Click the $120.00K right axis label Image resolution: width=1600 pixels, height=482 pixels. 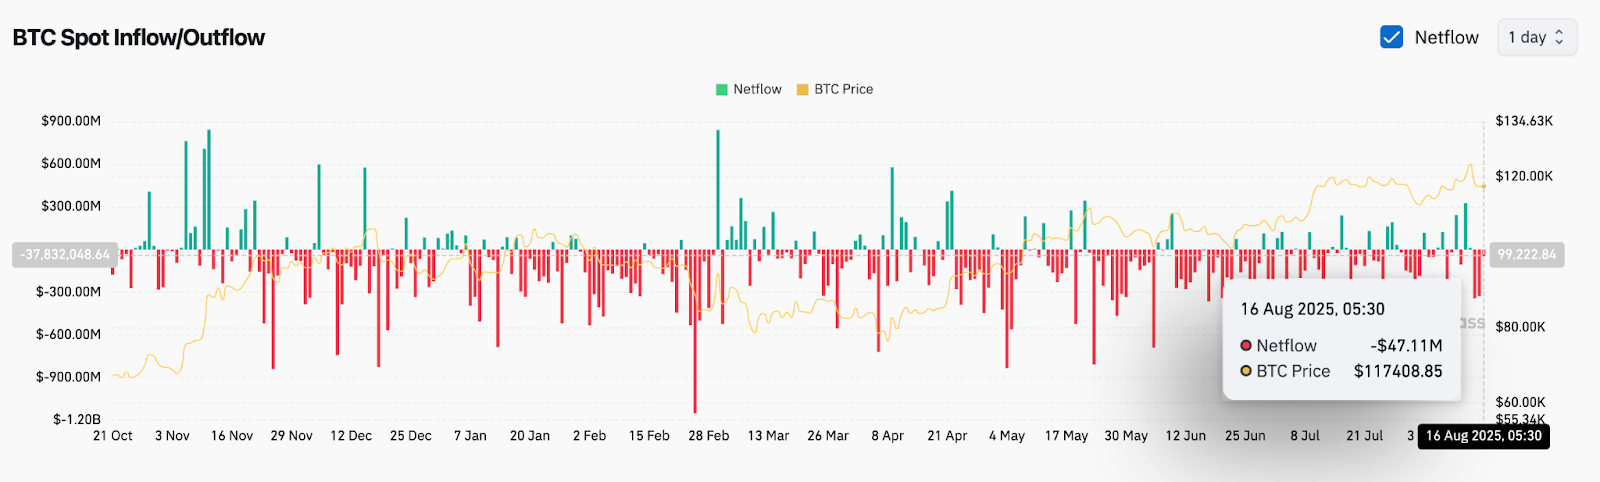coord(1524,176)
